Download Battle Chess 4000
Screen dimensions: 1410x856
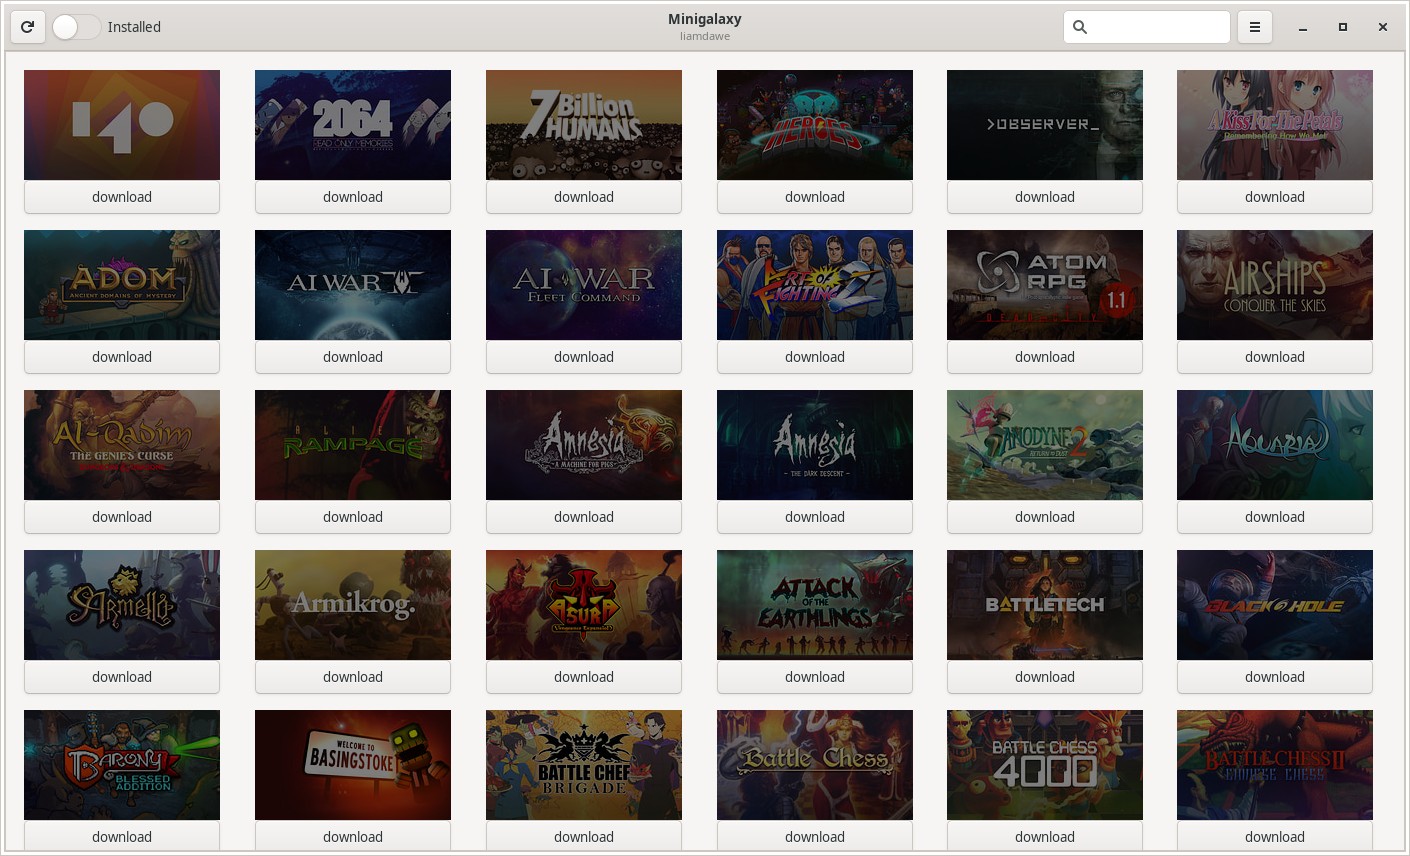[x=1045, y=836]
